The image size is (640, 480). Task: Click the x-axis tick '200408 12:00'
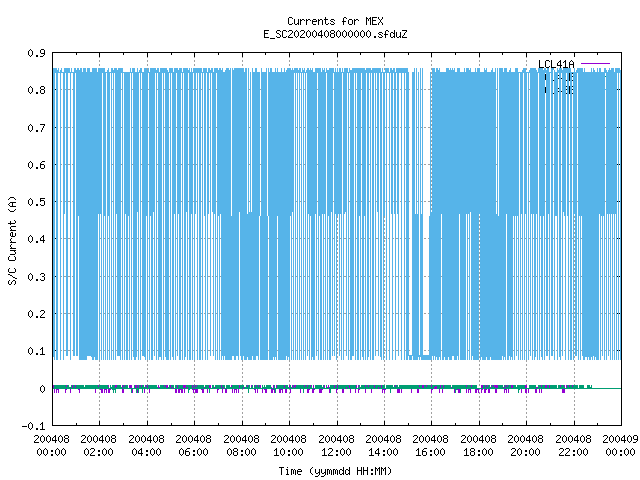(x=336, y=446)
